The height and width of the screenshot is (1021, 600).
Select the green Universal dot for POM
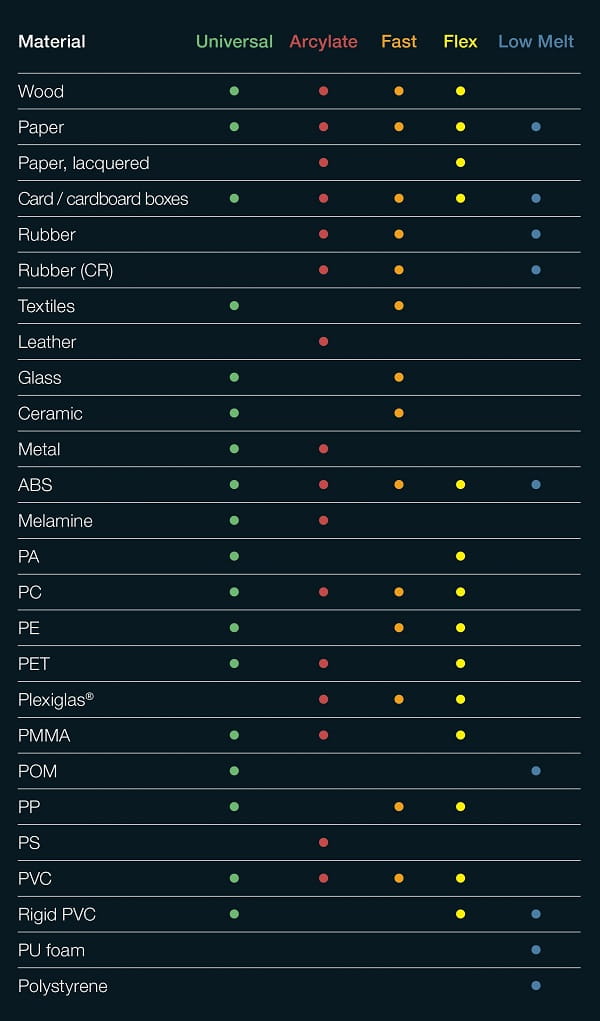pyautogui.click(x=234, y=771)
